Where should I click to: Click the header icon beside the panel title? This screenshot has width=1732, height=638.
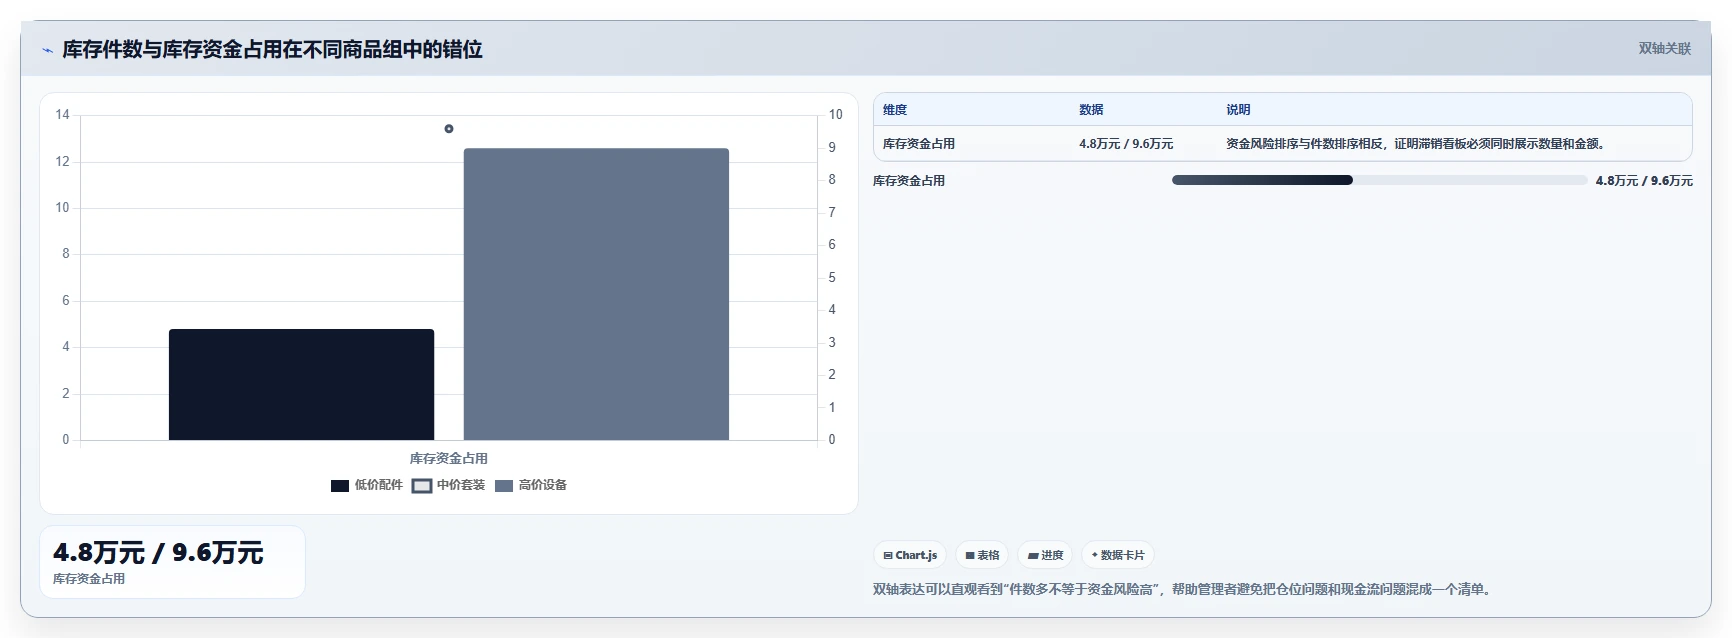tap(47, 50)
